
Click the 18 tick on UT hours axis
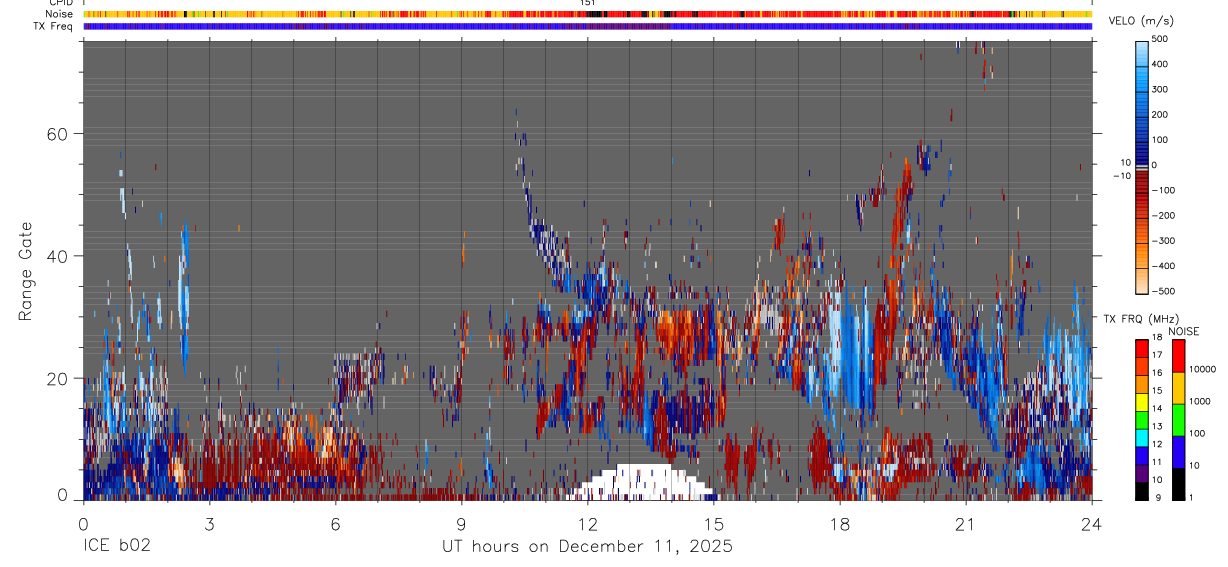[x=840, y=523]
